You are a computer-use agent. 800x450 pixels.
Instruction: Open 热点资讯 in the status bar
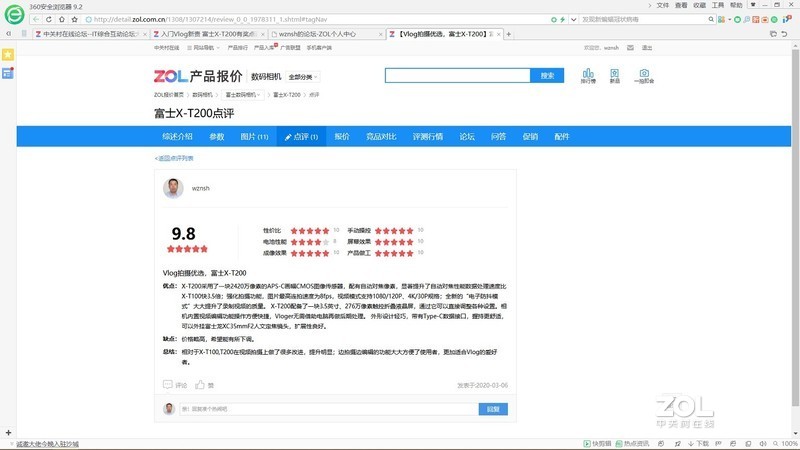[632, 444]
